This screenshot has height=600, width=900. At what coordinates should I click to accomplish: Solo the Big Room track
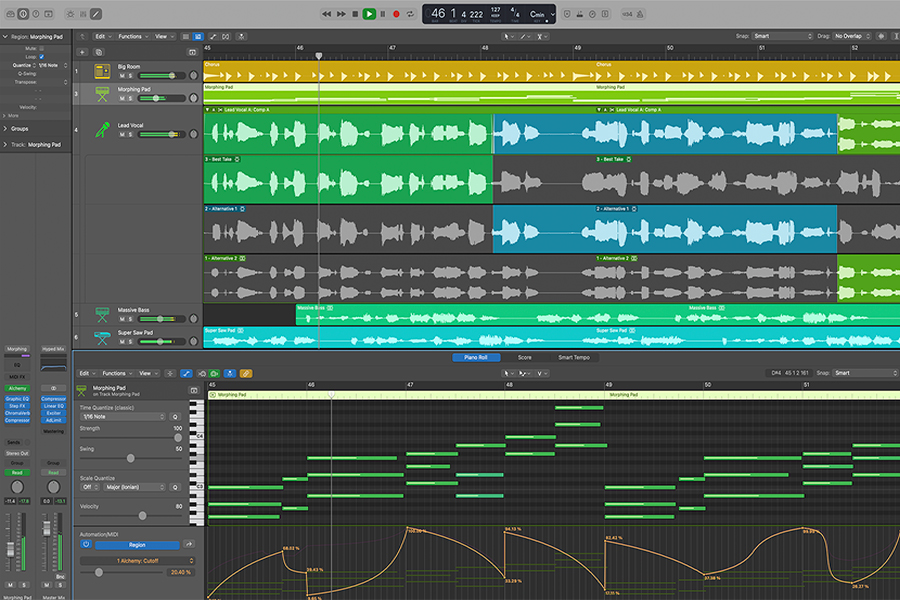[x=130, y=76]
